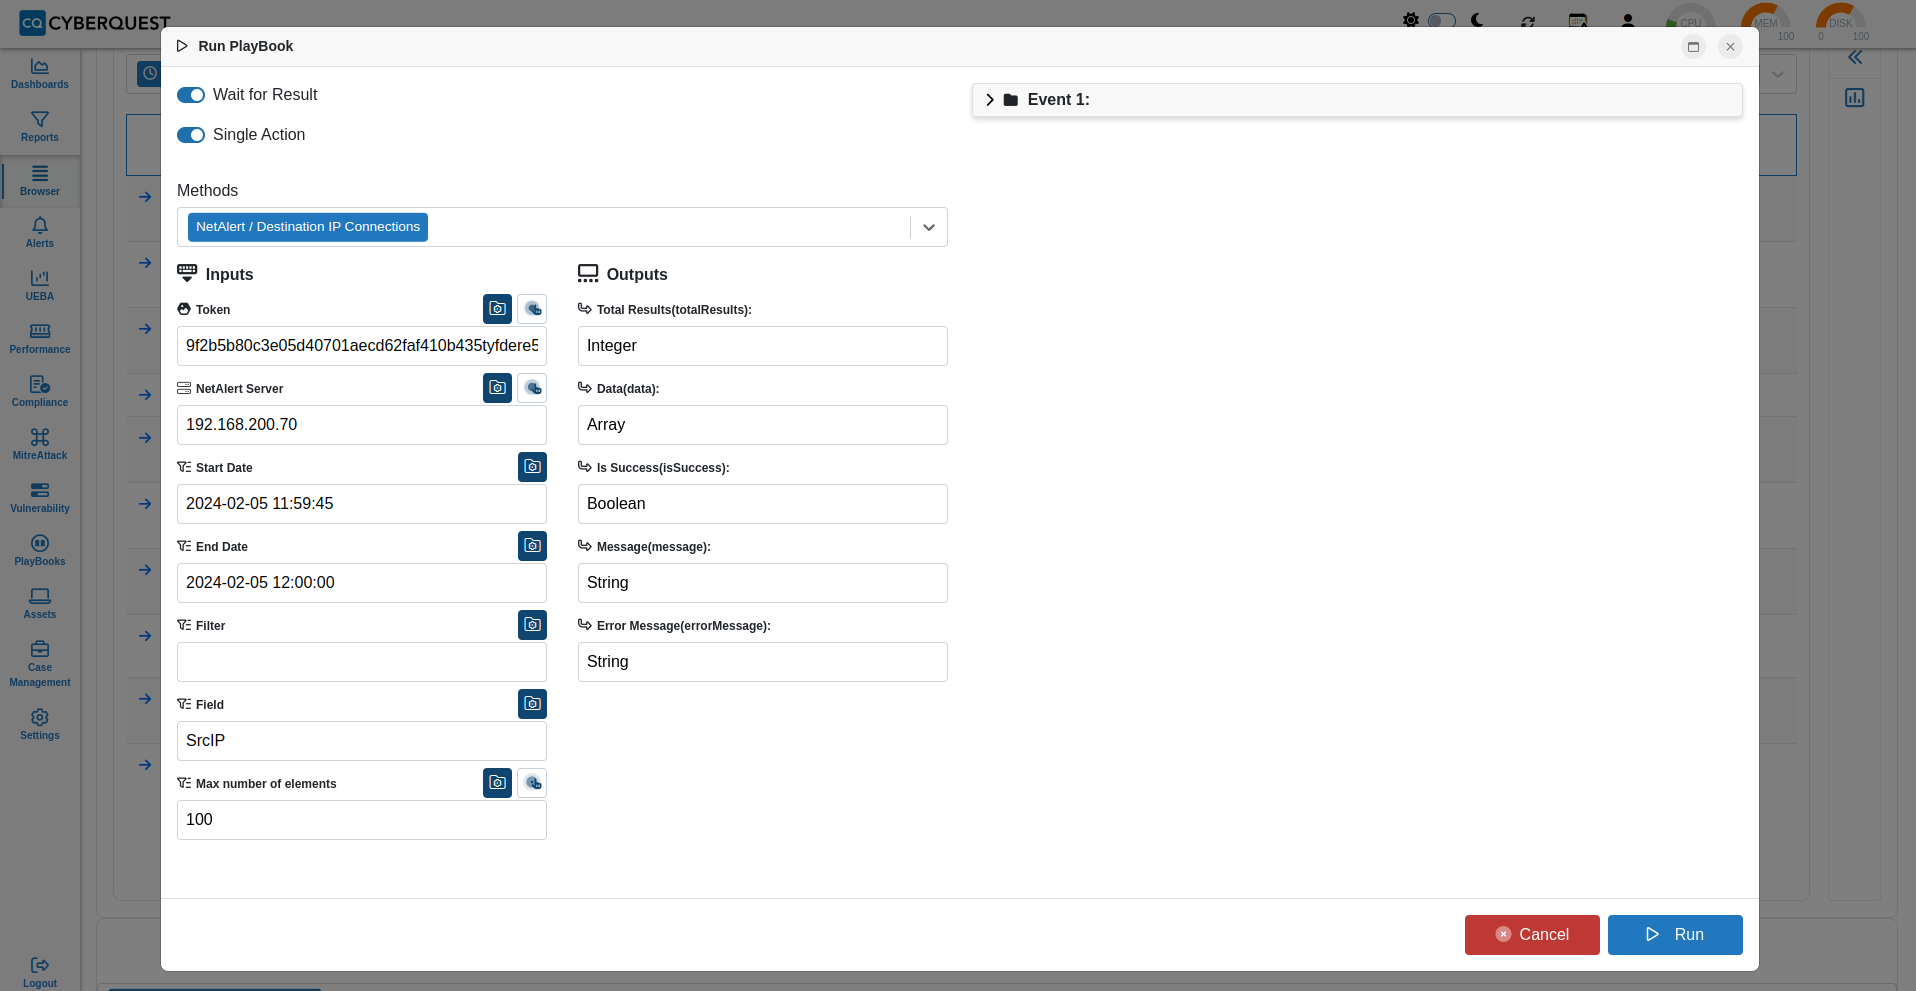
Task: Click Logout in the sidebar
Action: 40,973
